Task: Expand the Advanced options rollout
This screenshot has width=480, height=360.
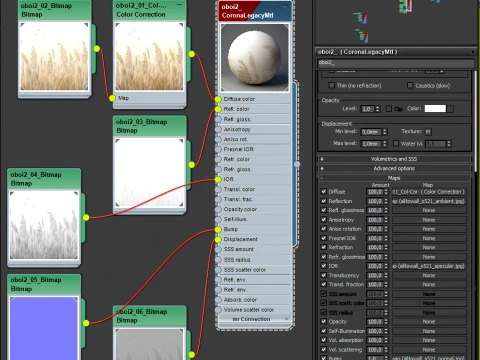Action: point(394,168)
